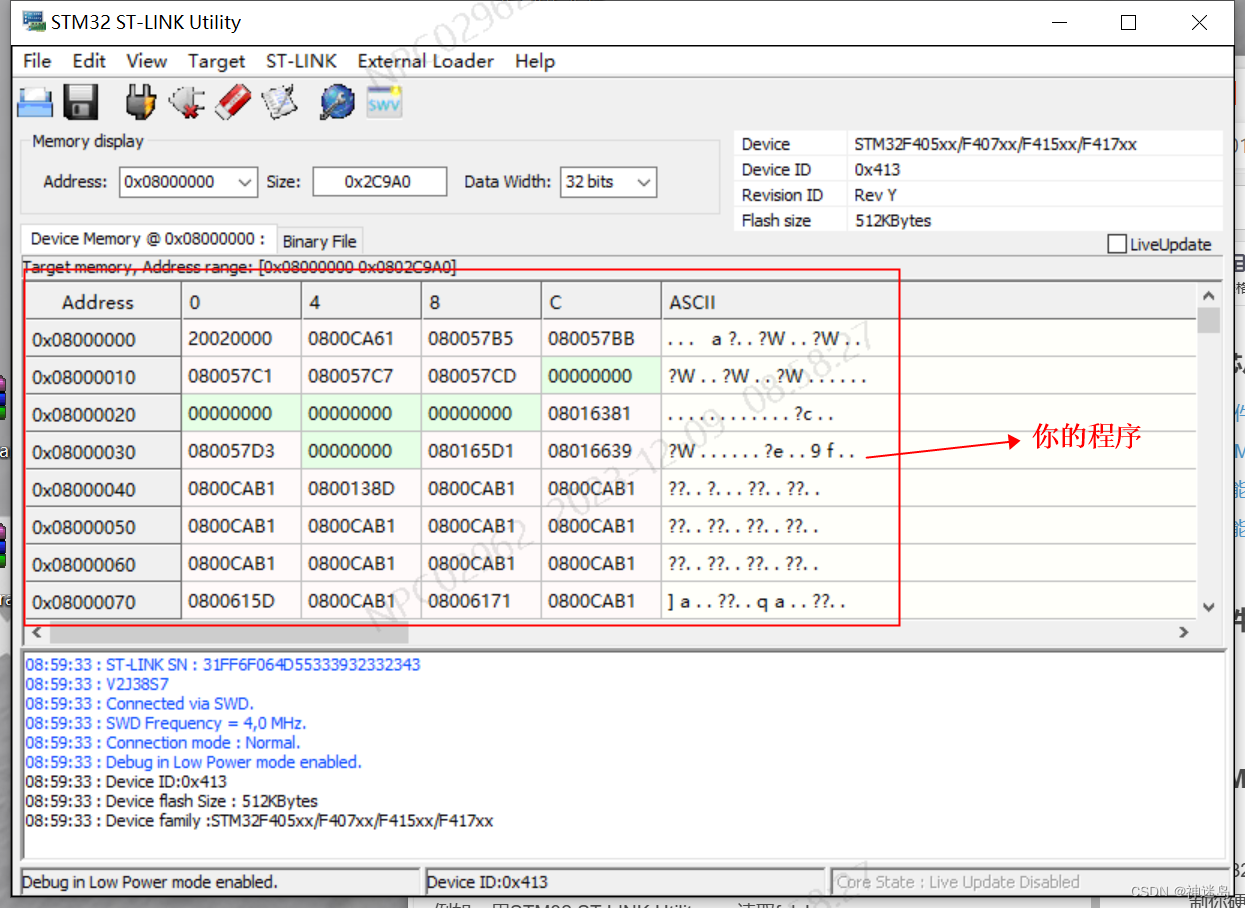
Task: Click the row address 0x08000070
Action: click(103, 601)
